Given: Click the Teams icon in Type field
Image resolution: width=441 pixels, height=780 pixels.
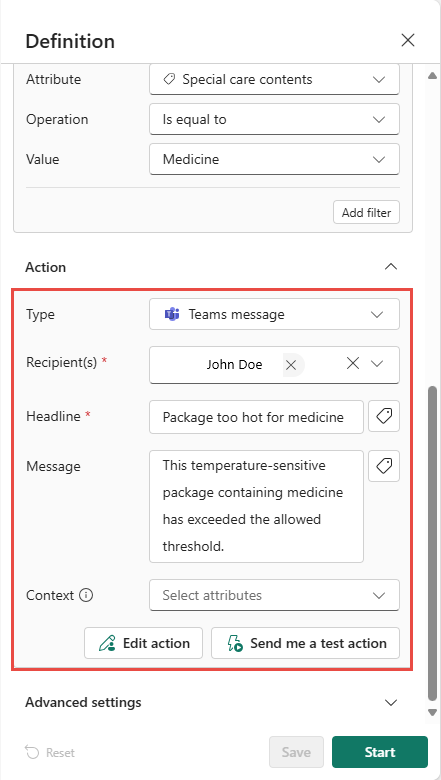Looking at the screenshot, I should (x=172, y=314).
